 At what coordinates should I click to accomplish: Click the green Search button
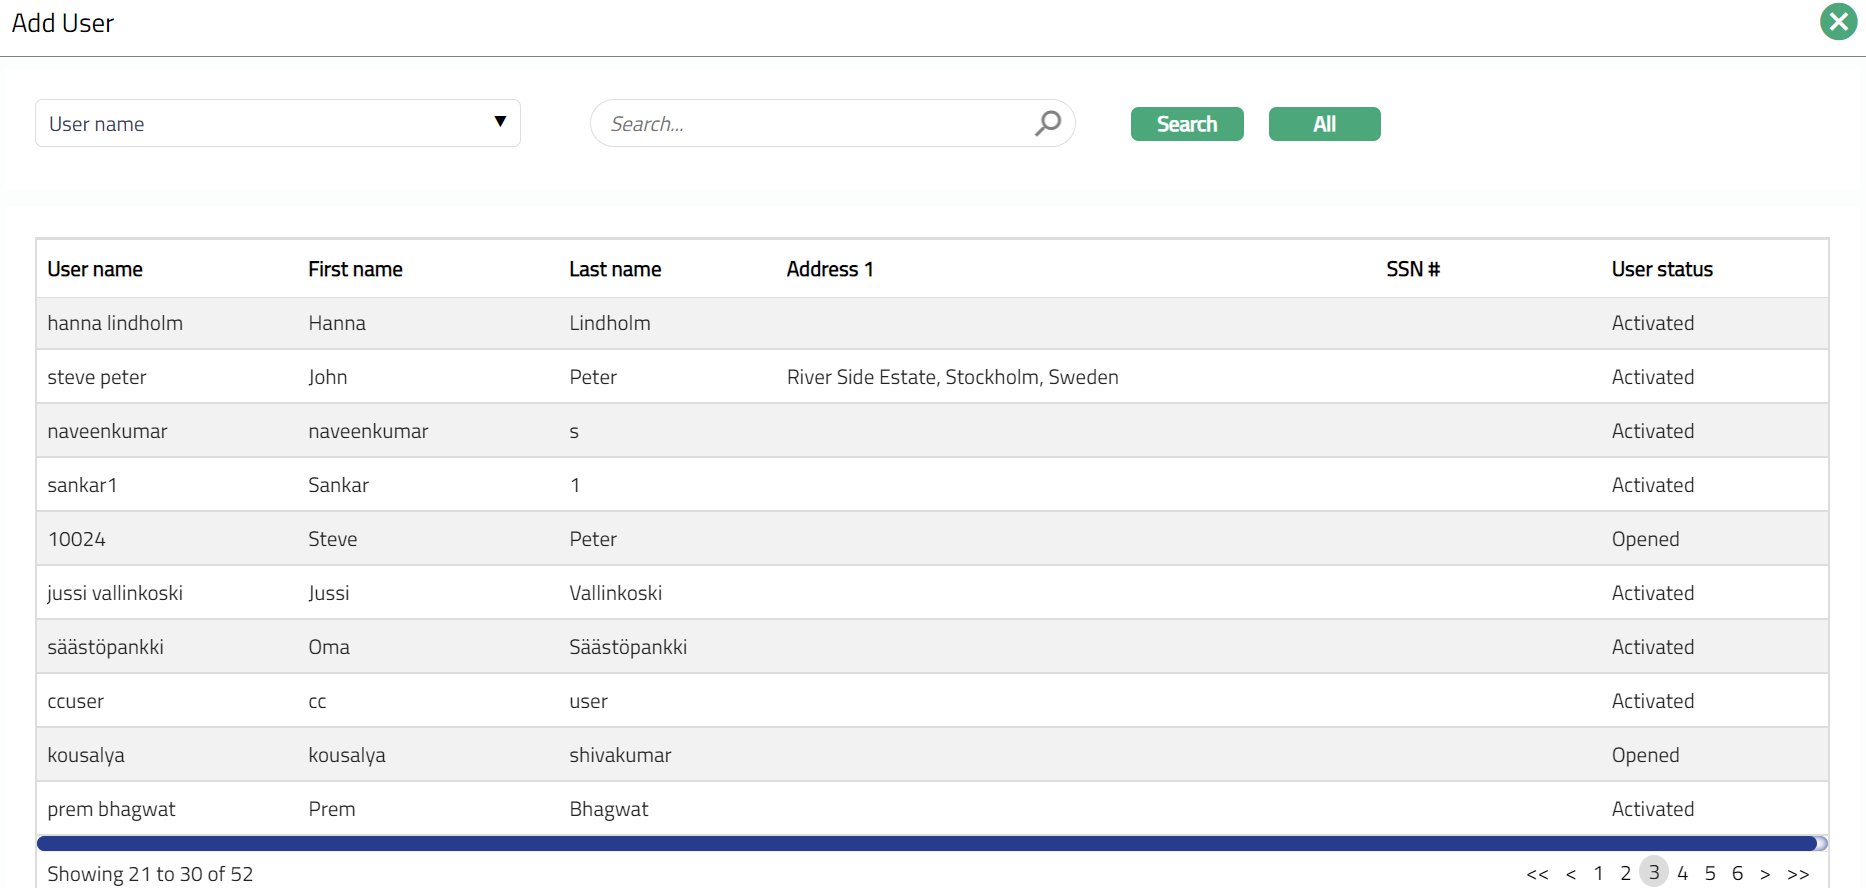point(1186,124)
